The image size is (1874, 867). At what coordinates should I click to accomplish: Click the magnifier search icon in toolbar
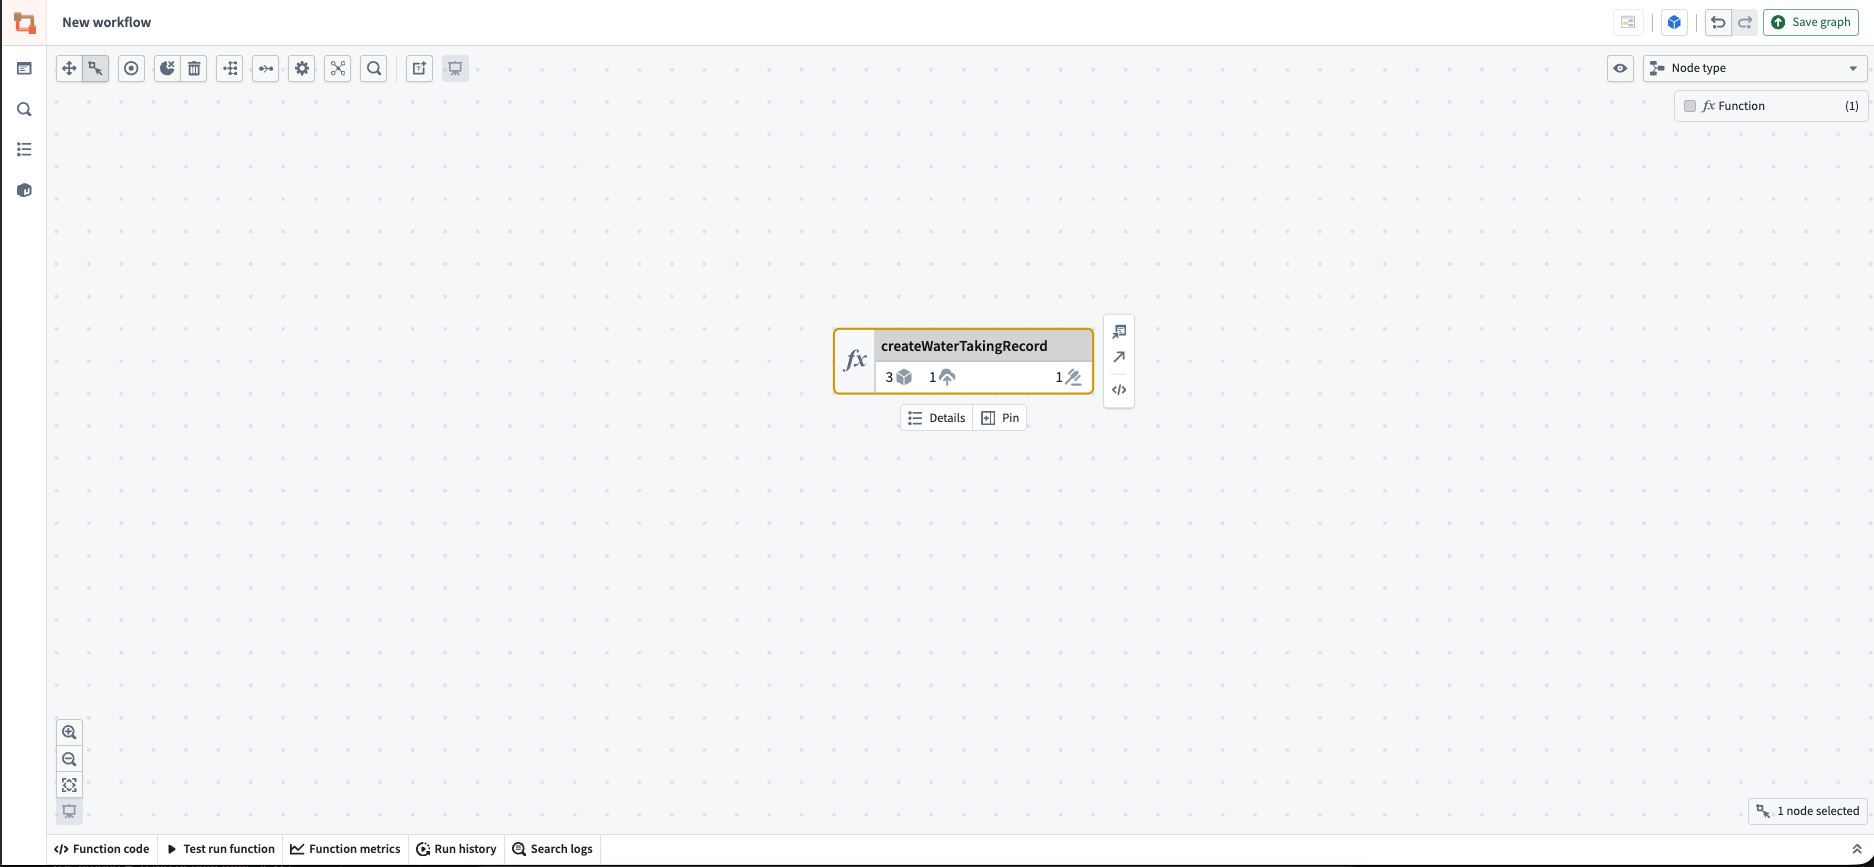point(374,68)
